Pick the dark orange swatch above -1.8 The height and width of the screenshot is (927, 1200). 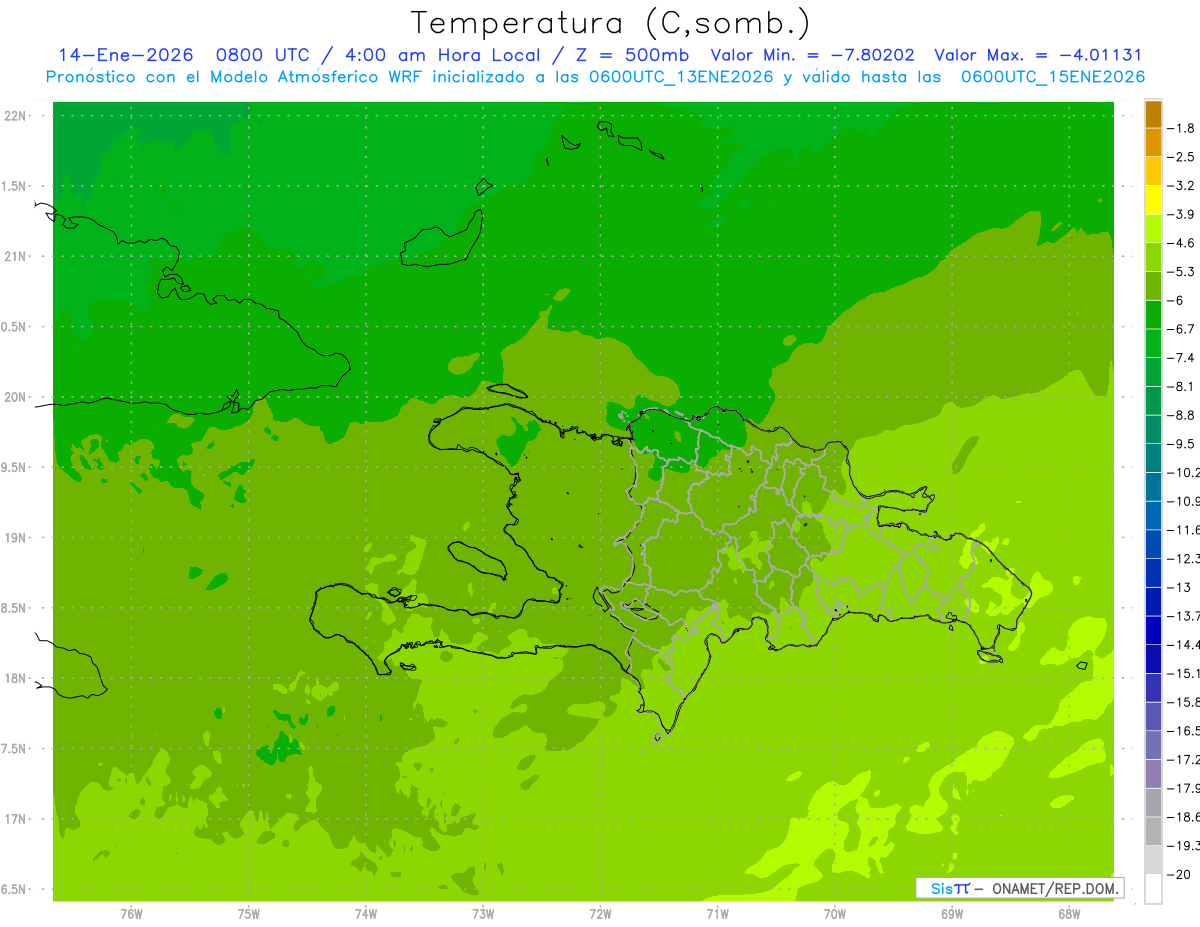coord(1153,115)
